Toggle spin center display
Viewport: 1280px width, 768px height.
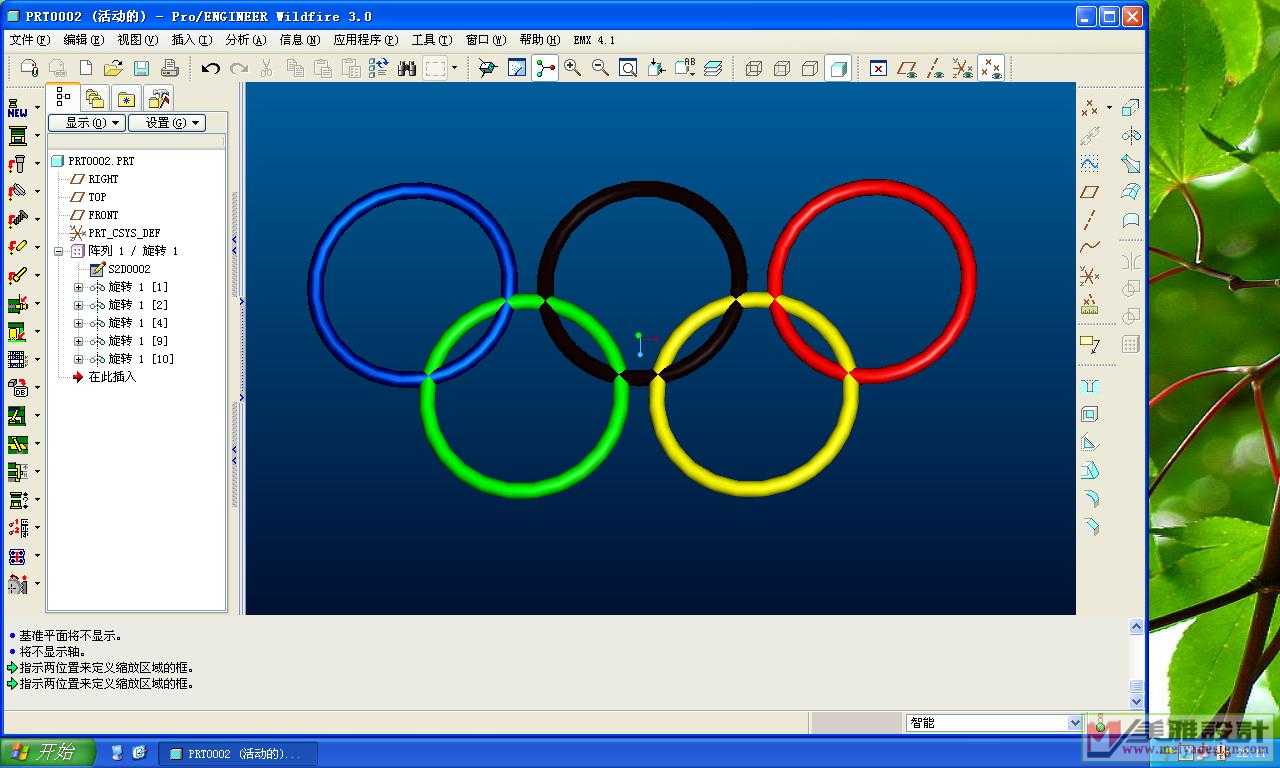(x=545, y=68)
